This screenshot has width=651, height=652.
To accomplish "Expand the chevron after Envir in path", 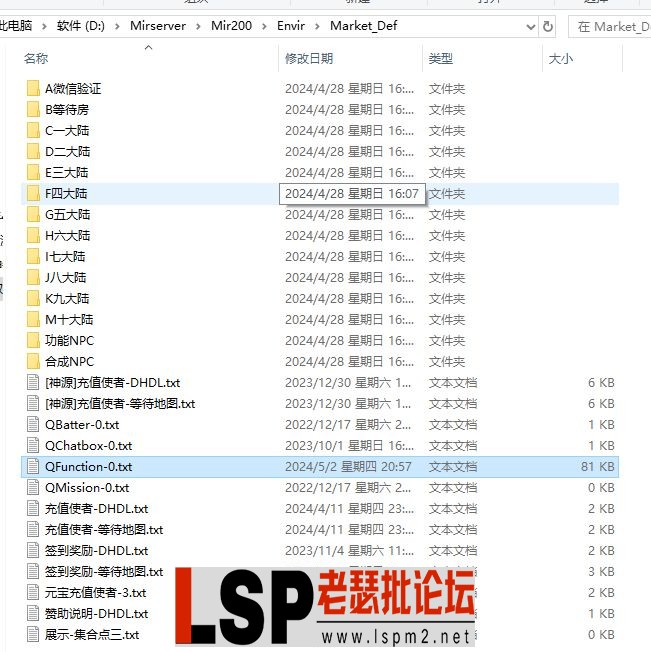I will (317, 26).
